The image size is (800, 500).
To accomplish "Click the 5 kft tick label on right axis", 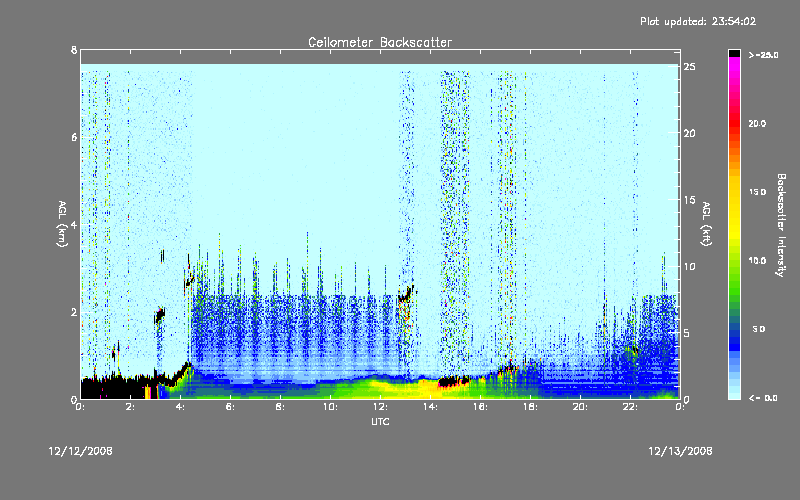I will pos(687,333).
